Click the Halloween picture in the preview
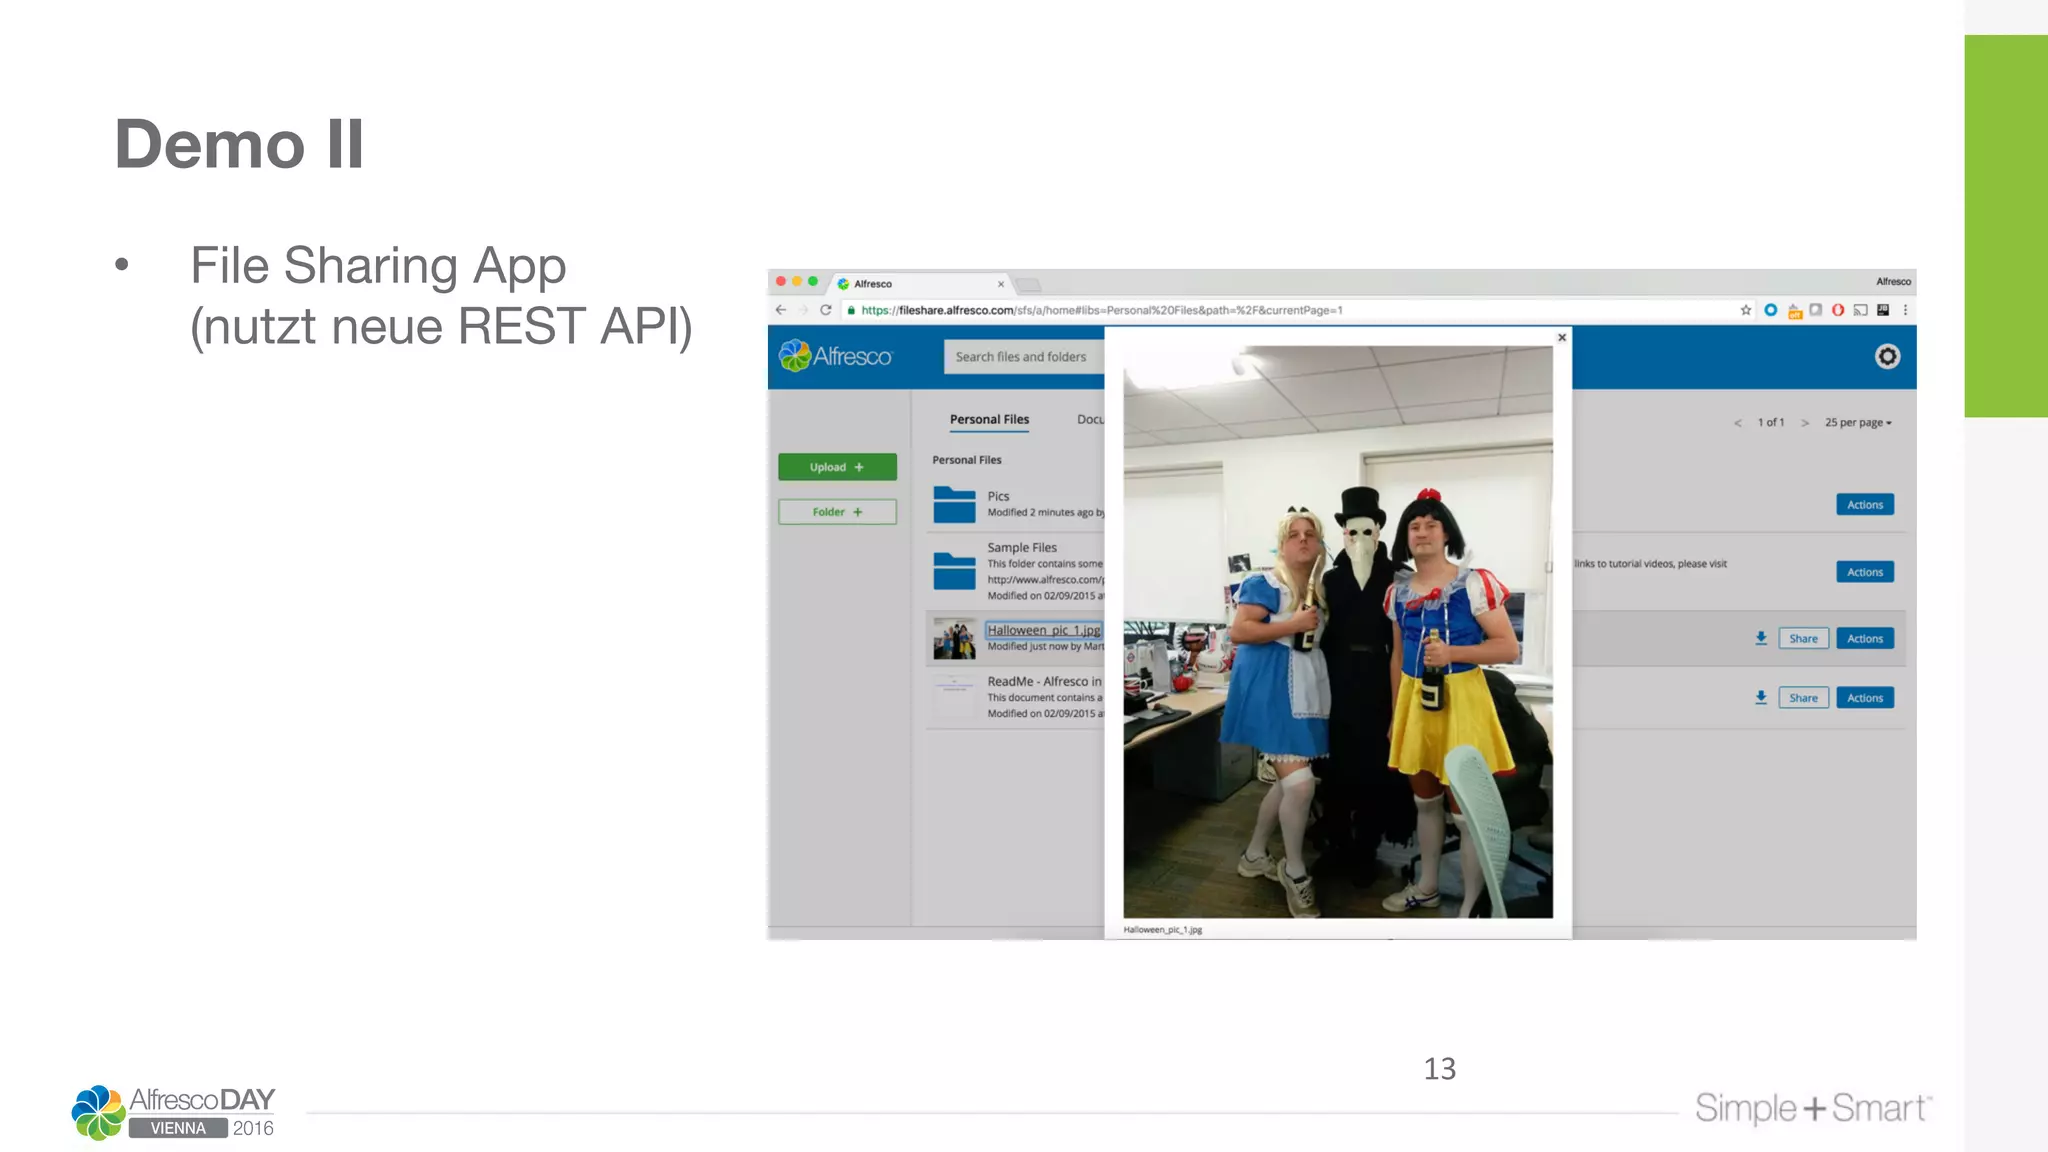The height and width of the screenshot is (1152, 2048). pos(1338,632)
